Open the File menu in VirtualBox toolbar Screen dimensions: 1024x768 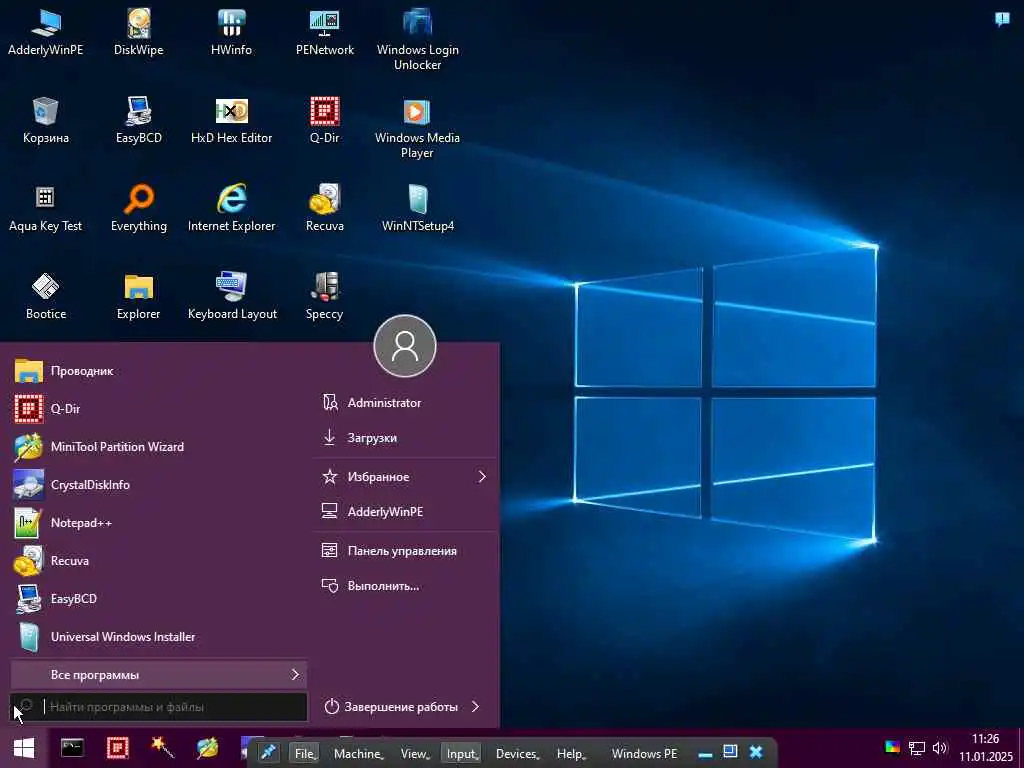pos(305,754)
